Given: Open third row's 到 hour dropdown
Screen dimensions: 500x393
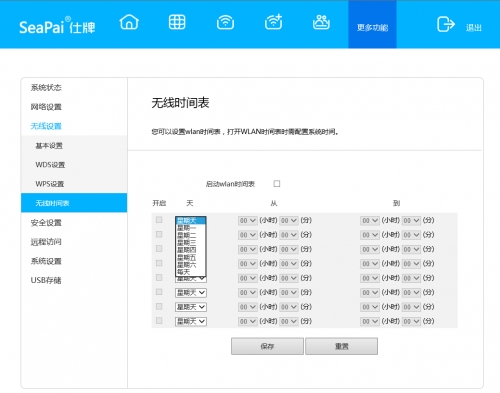Looking at the screenshot, I should pyautogui.click(x=370, y=249).
